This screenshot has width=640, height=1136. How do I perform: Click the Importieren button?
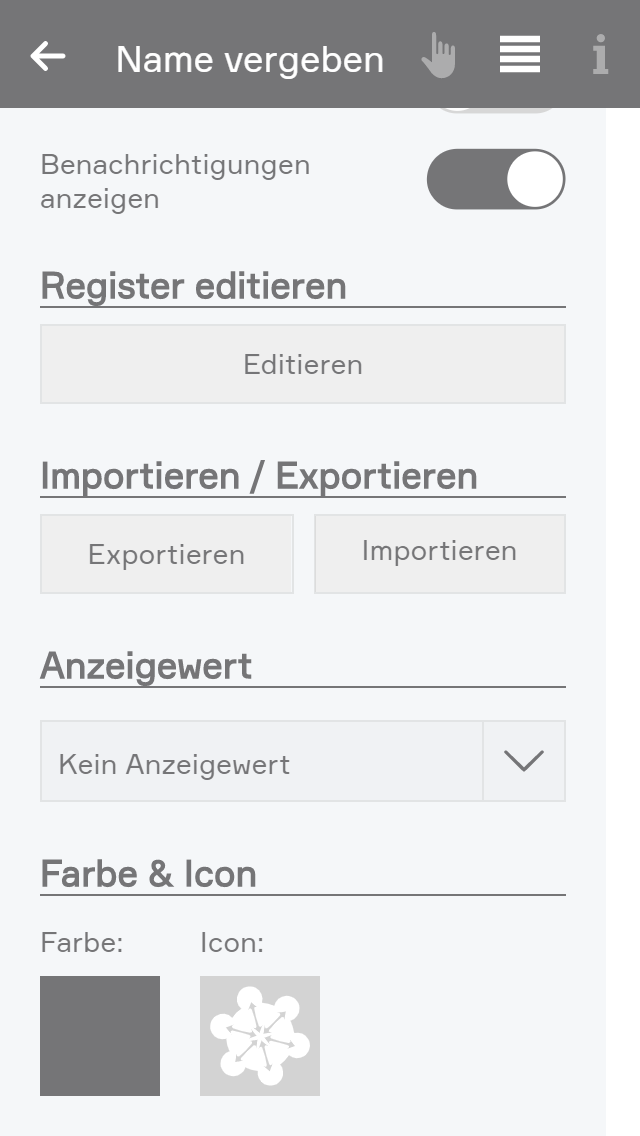(x=440, y=553)
